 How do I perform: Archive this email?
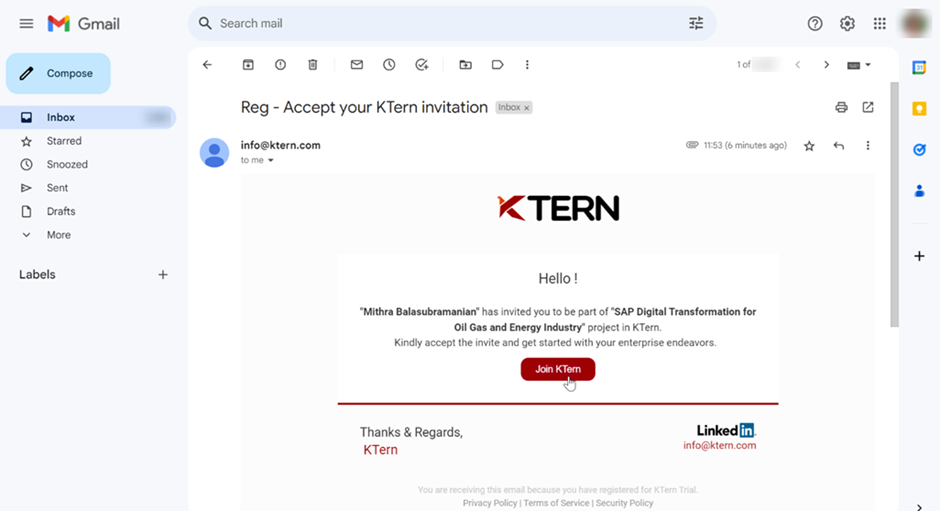pos(248,65)
